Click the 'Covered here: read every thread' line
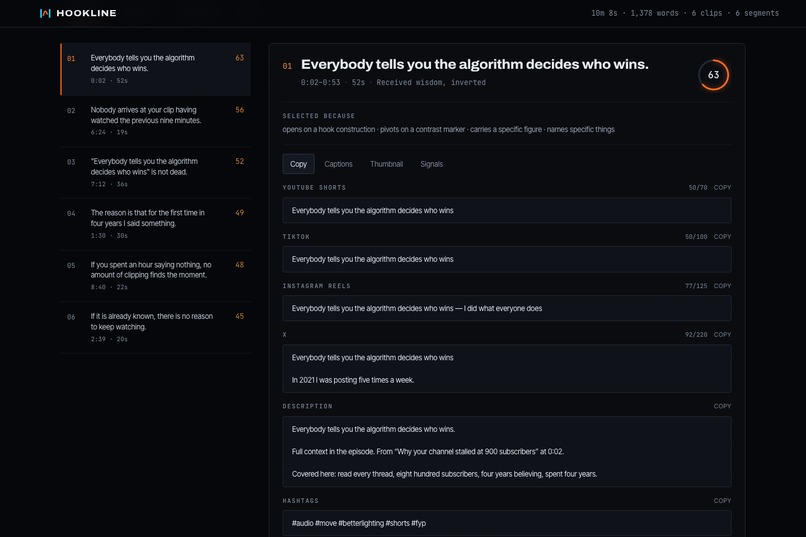Screen dimensions: 806x537 coord(444,474)
